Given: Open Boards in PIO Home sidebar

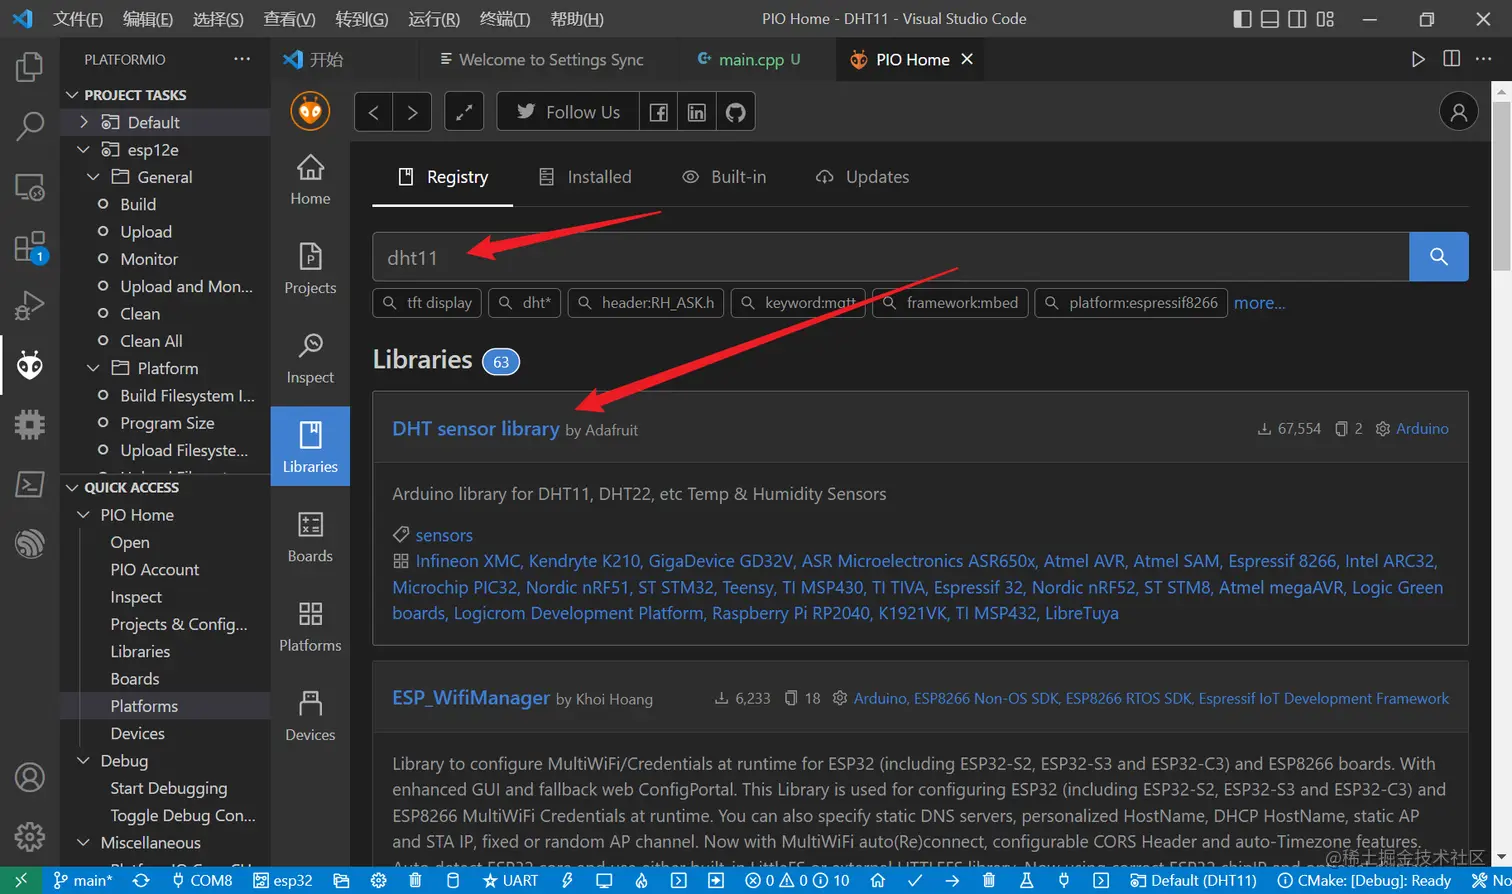Looking at the screenshot, I should click(310, 537).
